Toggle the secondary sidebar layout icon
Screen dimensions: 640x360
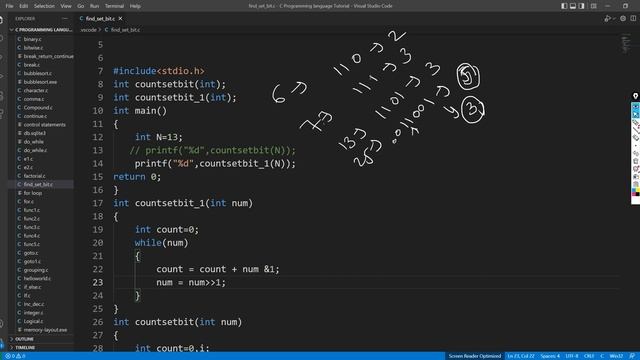tap(581, 6)
